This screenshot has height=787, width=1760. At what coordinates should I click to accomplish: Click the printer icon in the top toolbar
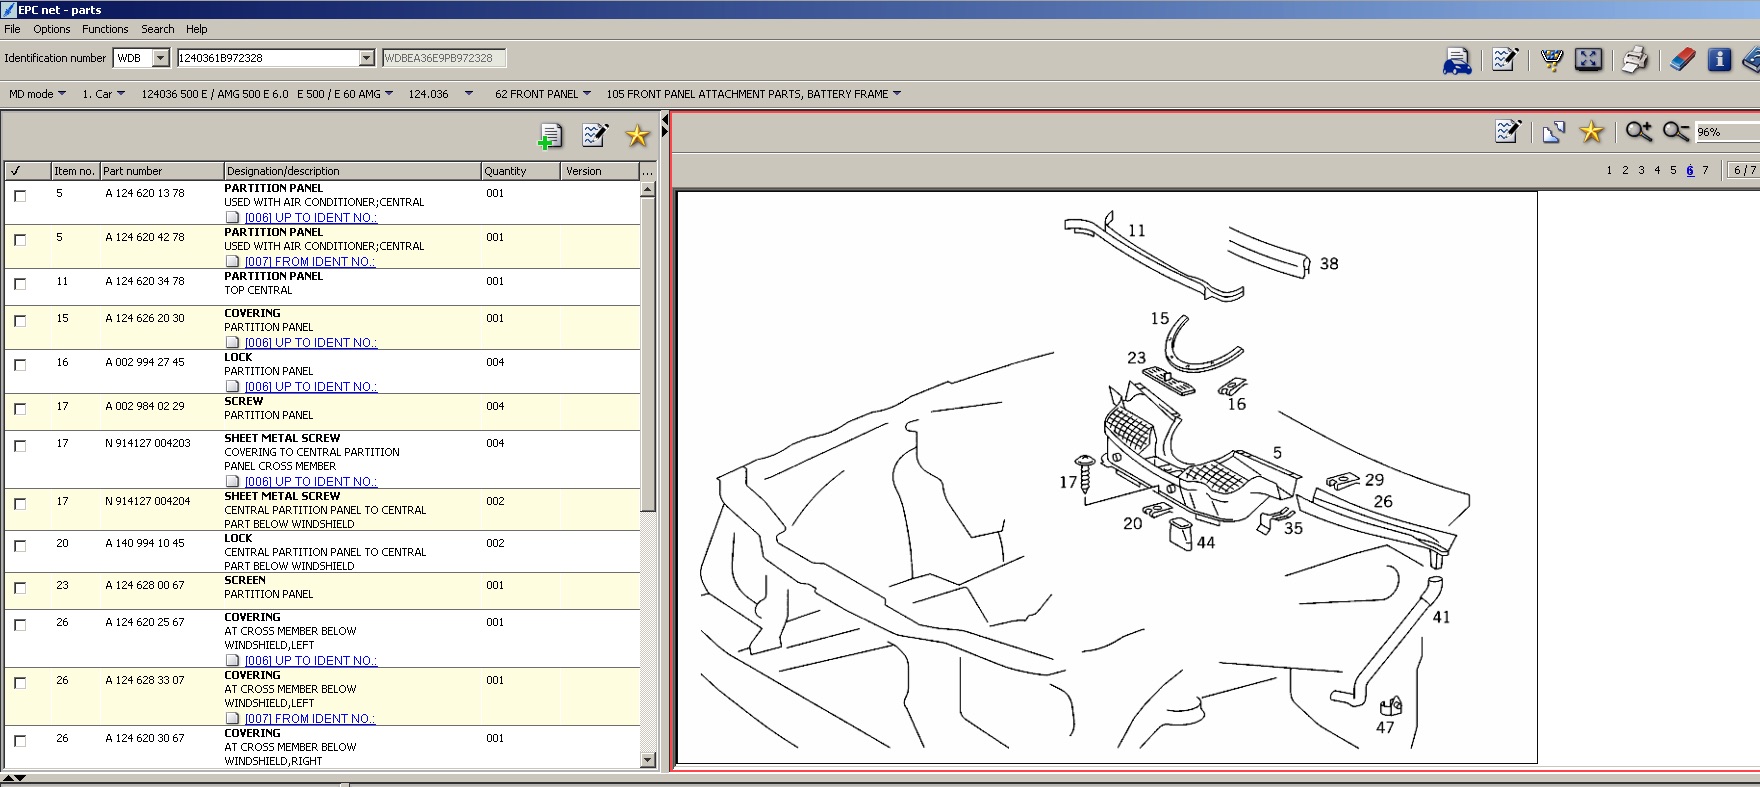[1634, 60]
